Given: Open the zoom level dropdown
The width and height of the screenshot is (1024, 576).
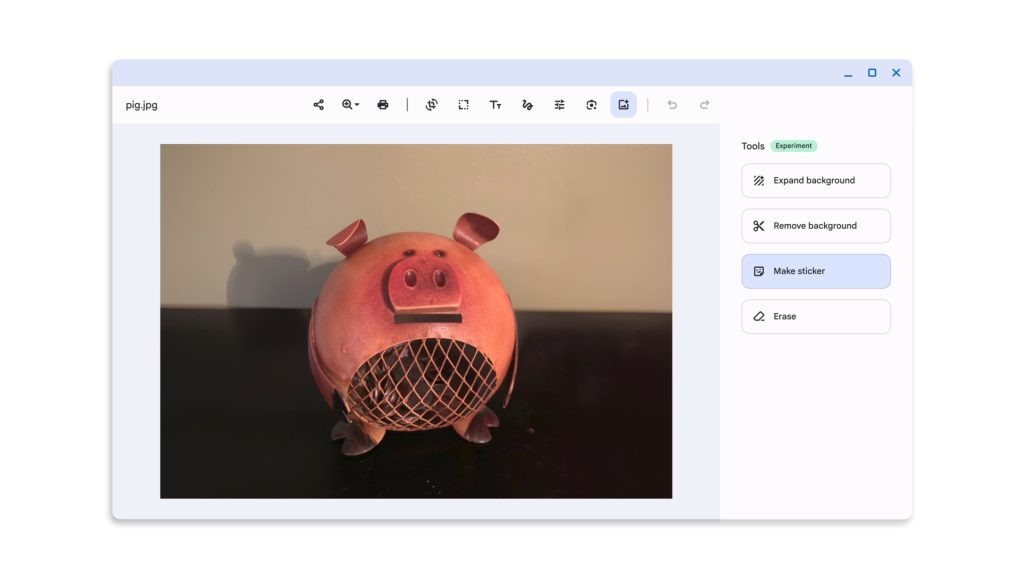Looking at the screenshot, I should point(351,105).
